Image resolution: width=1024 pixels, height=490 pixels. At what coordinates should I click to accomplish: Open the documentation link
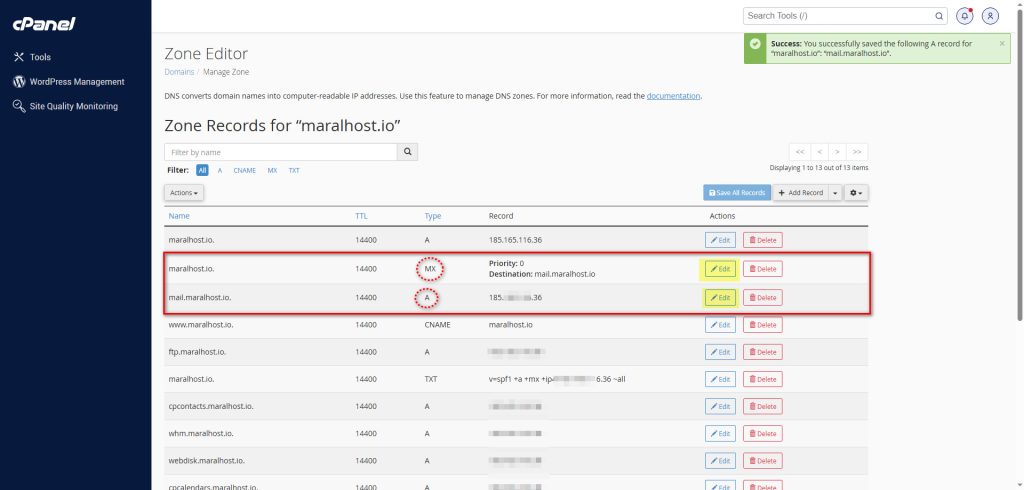pos(673,96)
